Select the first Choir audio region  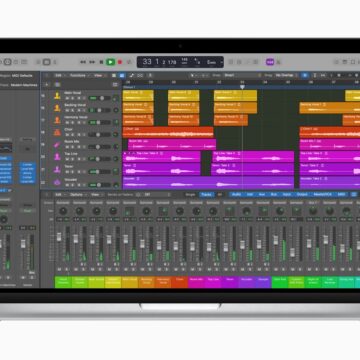click(168, 132)
